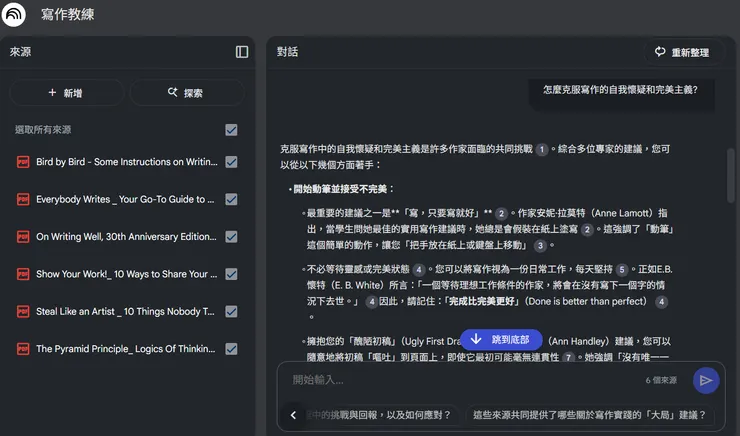The height and width of the screenshot is (436, 740).
Task: Click PDF icon of Show Your Work
Action: pos(23,274)
